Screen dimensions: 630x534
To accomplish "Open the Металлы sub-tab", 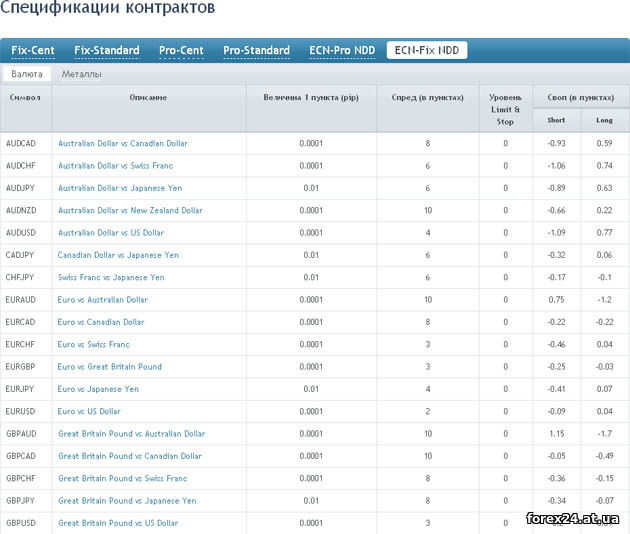I will click(x=82, y=74).
